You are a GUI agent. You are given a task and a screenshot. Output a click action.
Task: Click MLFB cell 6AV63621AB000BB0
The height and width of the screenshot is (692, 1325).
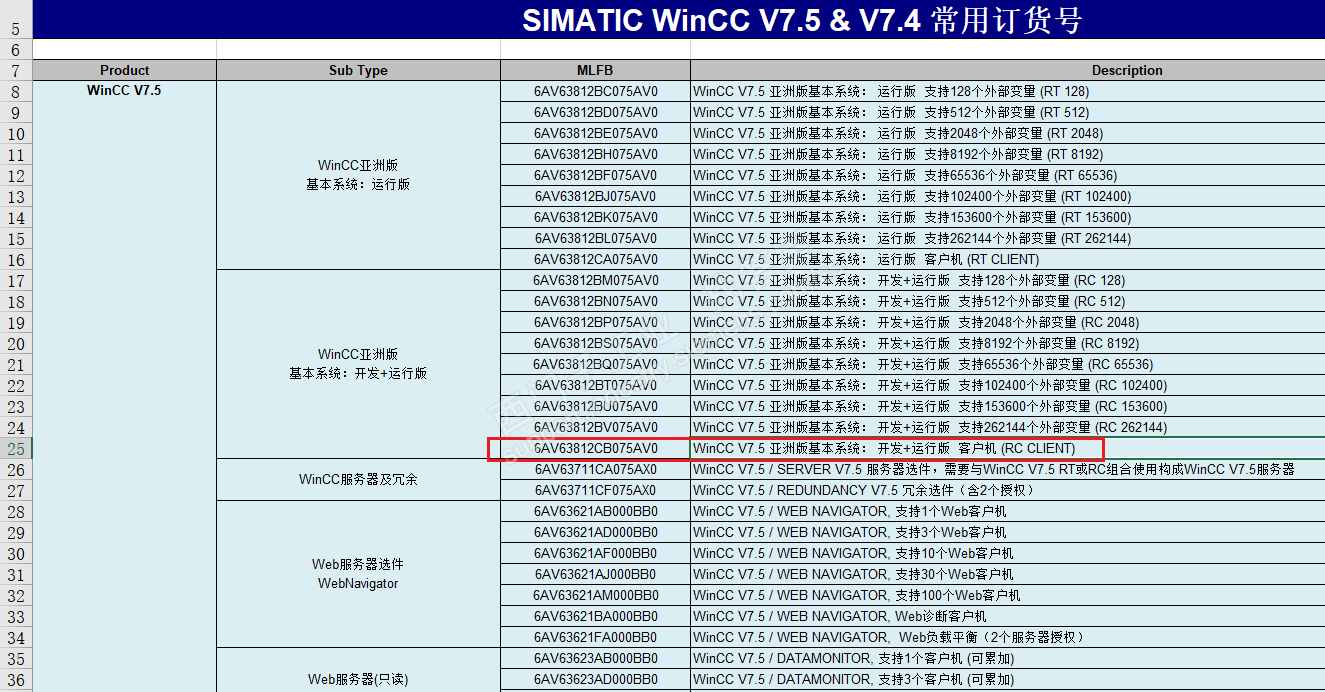coord(595,511)
